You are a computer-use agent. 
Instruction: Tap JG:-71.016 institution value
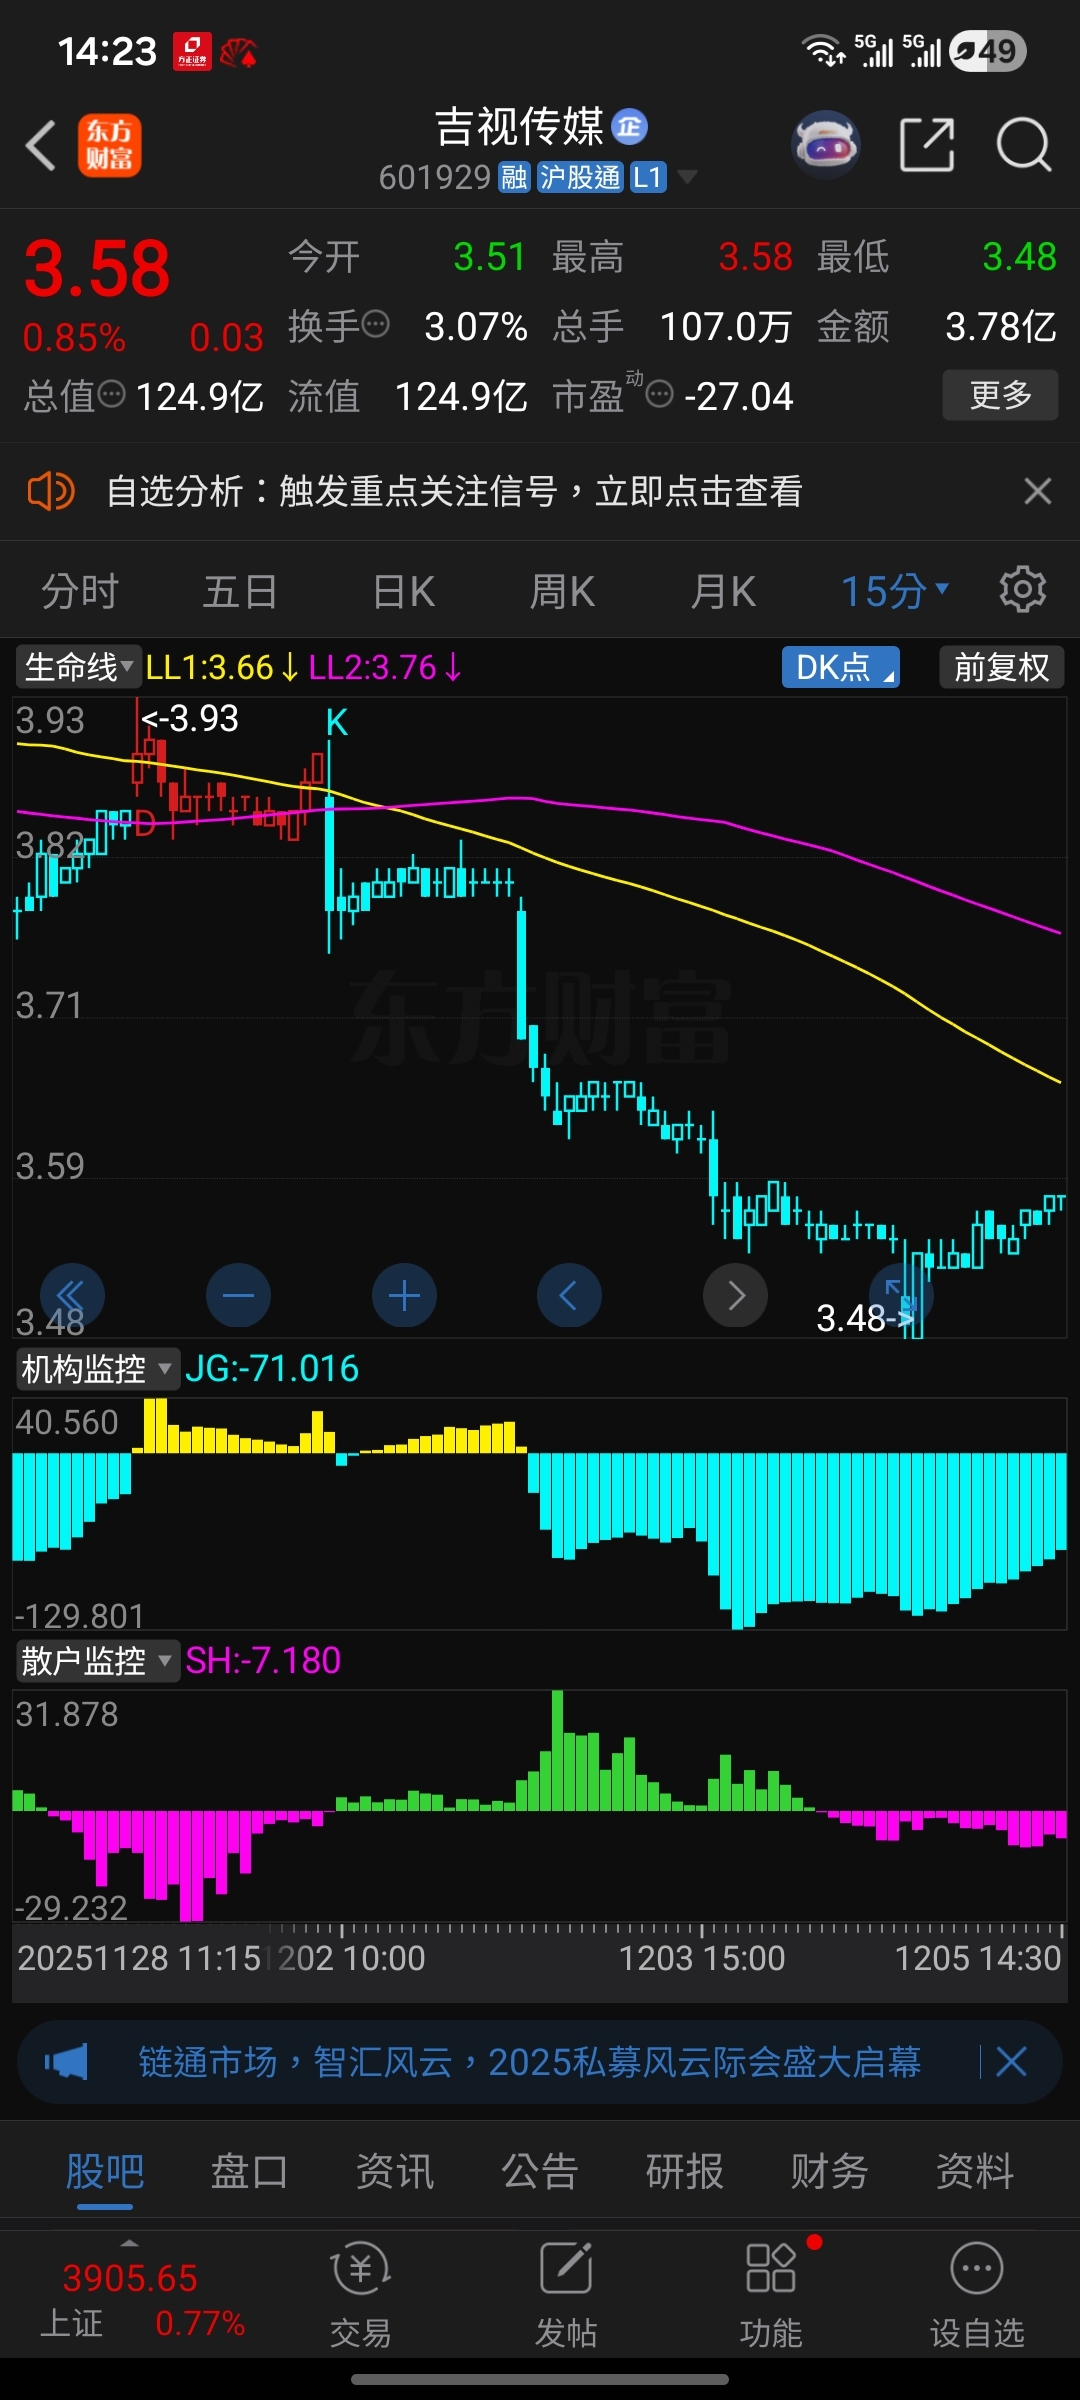click(x=271, y=1368)
